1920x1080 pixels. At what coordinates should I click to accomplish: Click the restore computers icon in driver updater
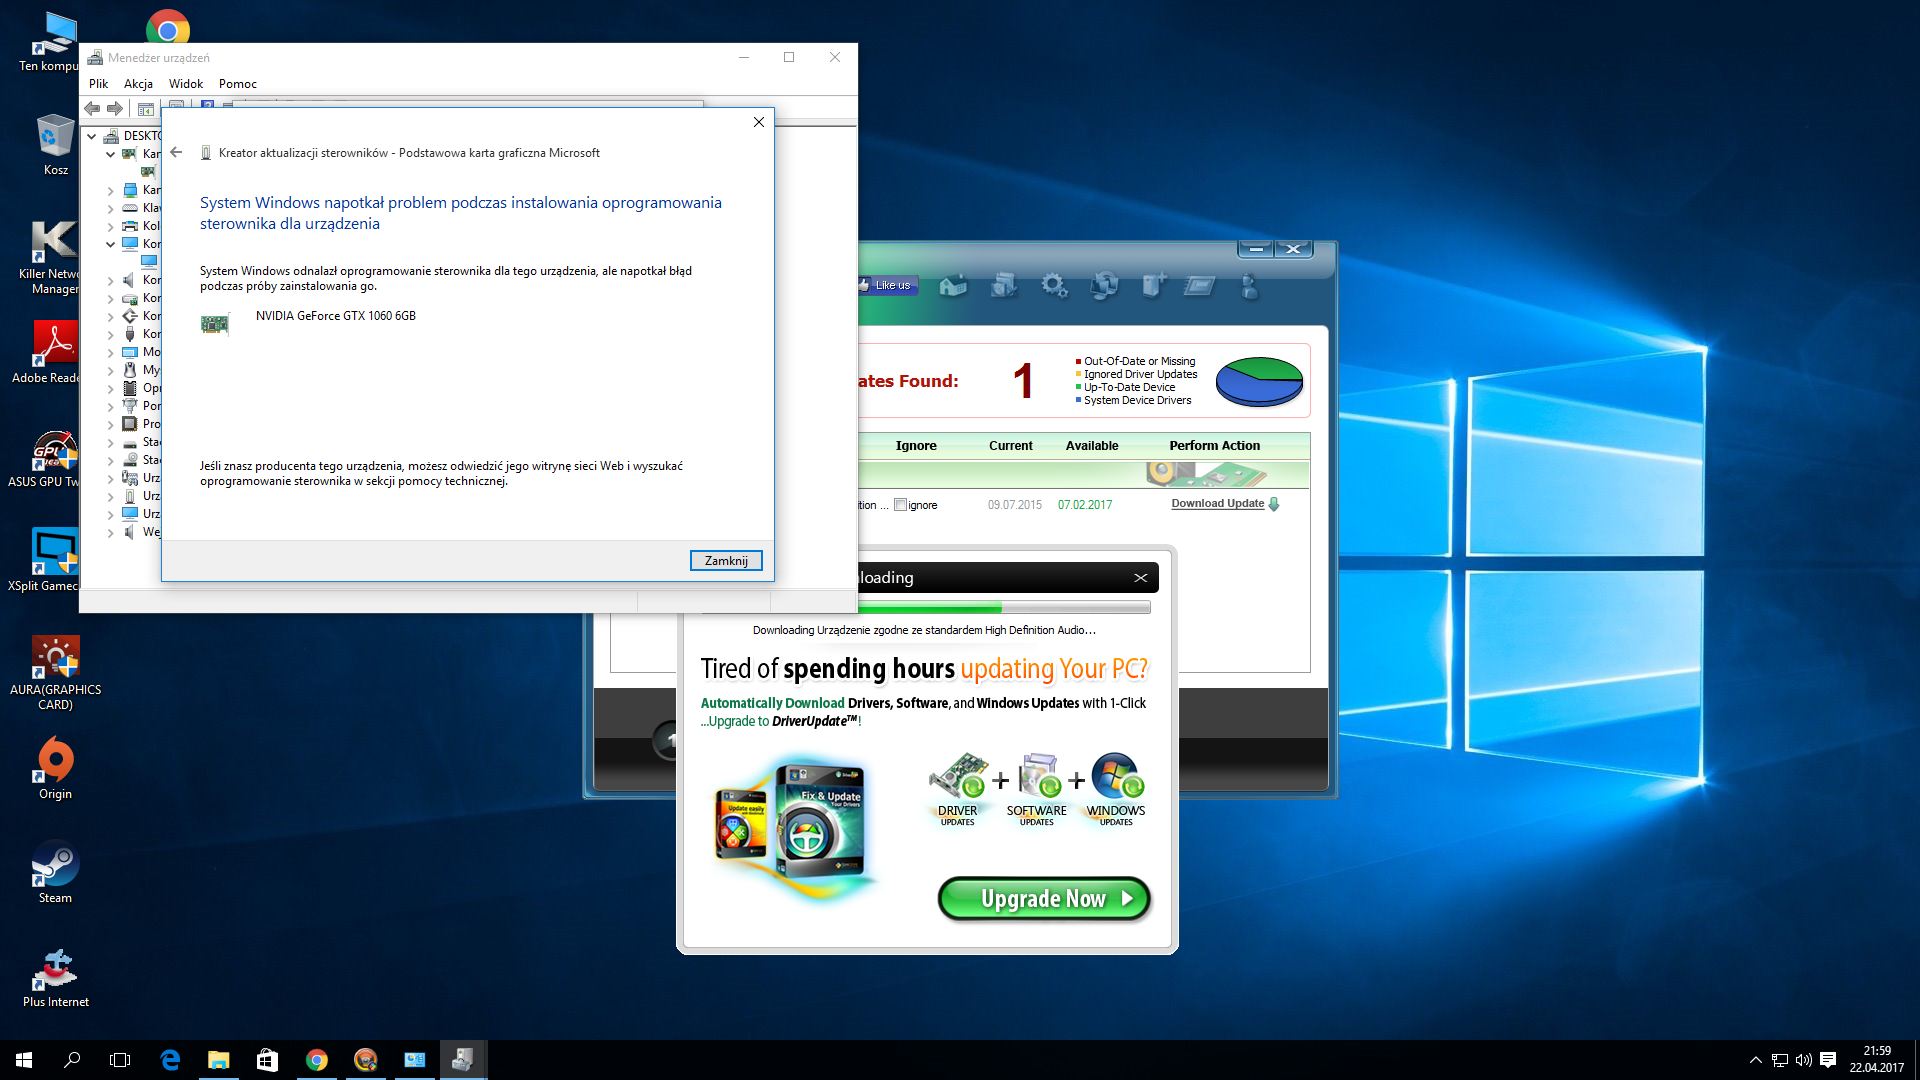click(1104, 286)
